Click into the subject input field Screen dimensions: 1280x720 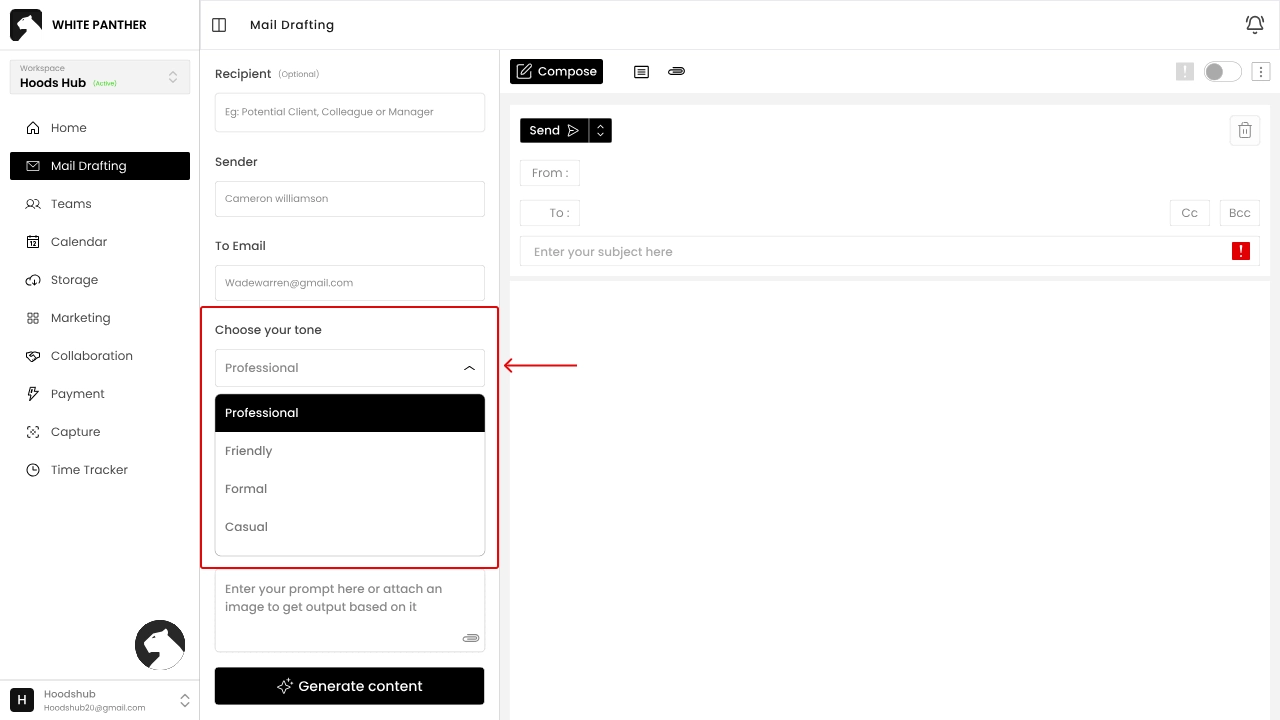(870, 252)
